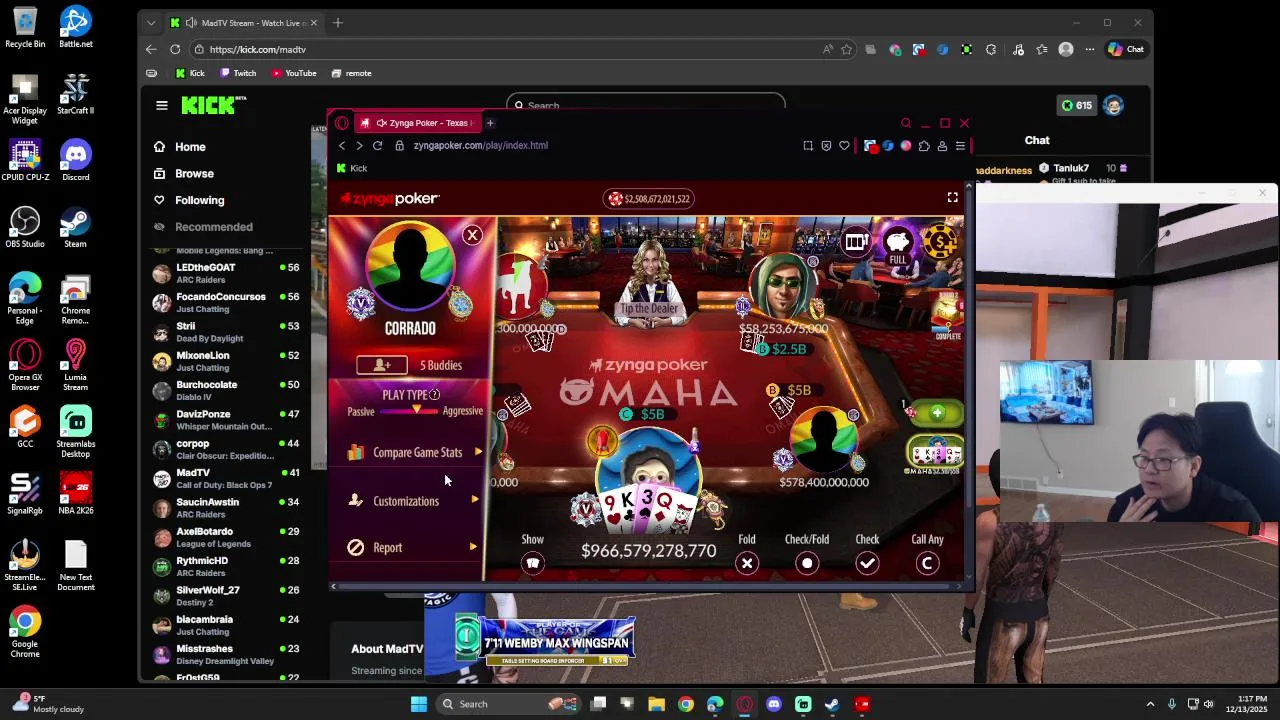Select the Call Any pre-action option
Viewport: 1280px width, 720px height.
pyautogui.click(x=927, y=563)
